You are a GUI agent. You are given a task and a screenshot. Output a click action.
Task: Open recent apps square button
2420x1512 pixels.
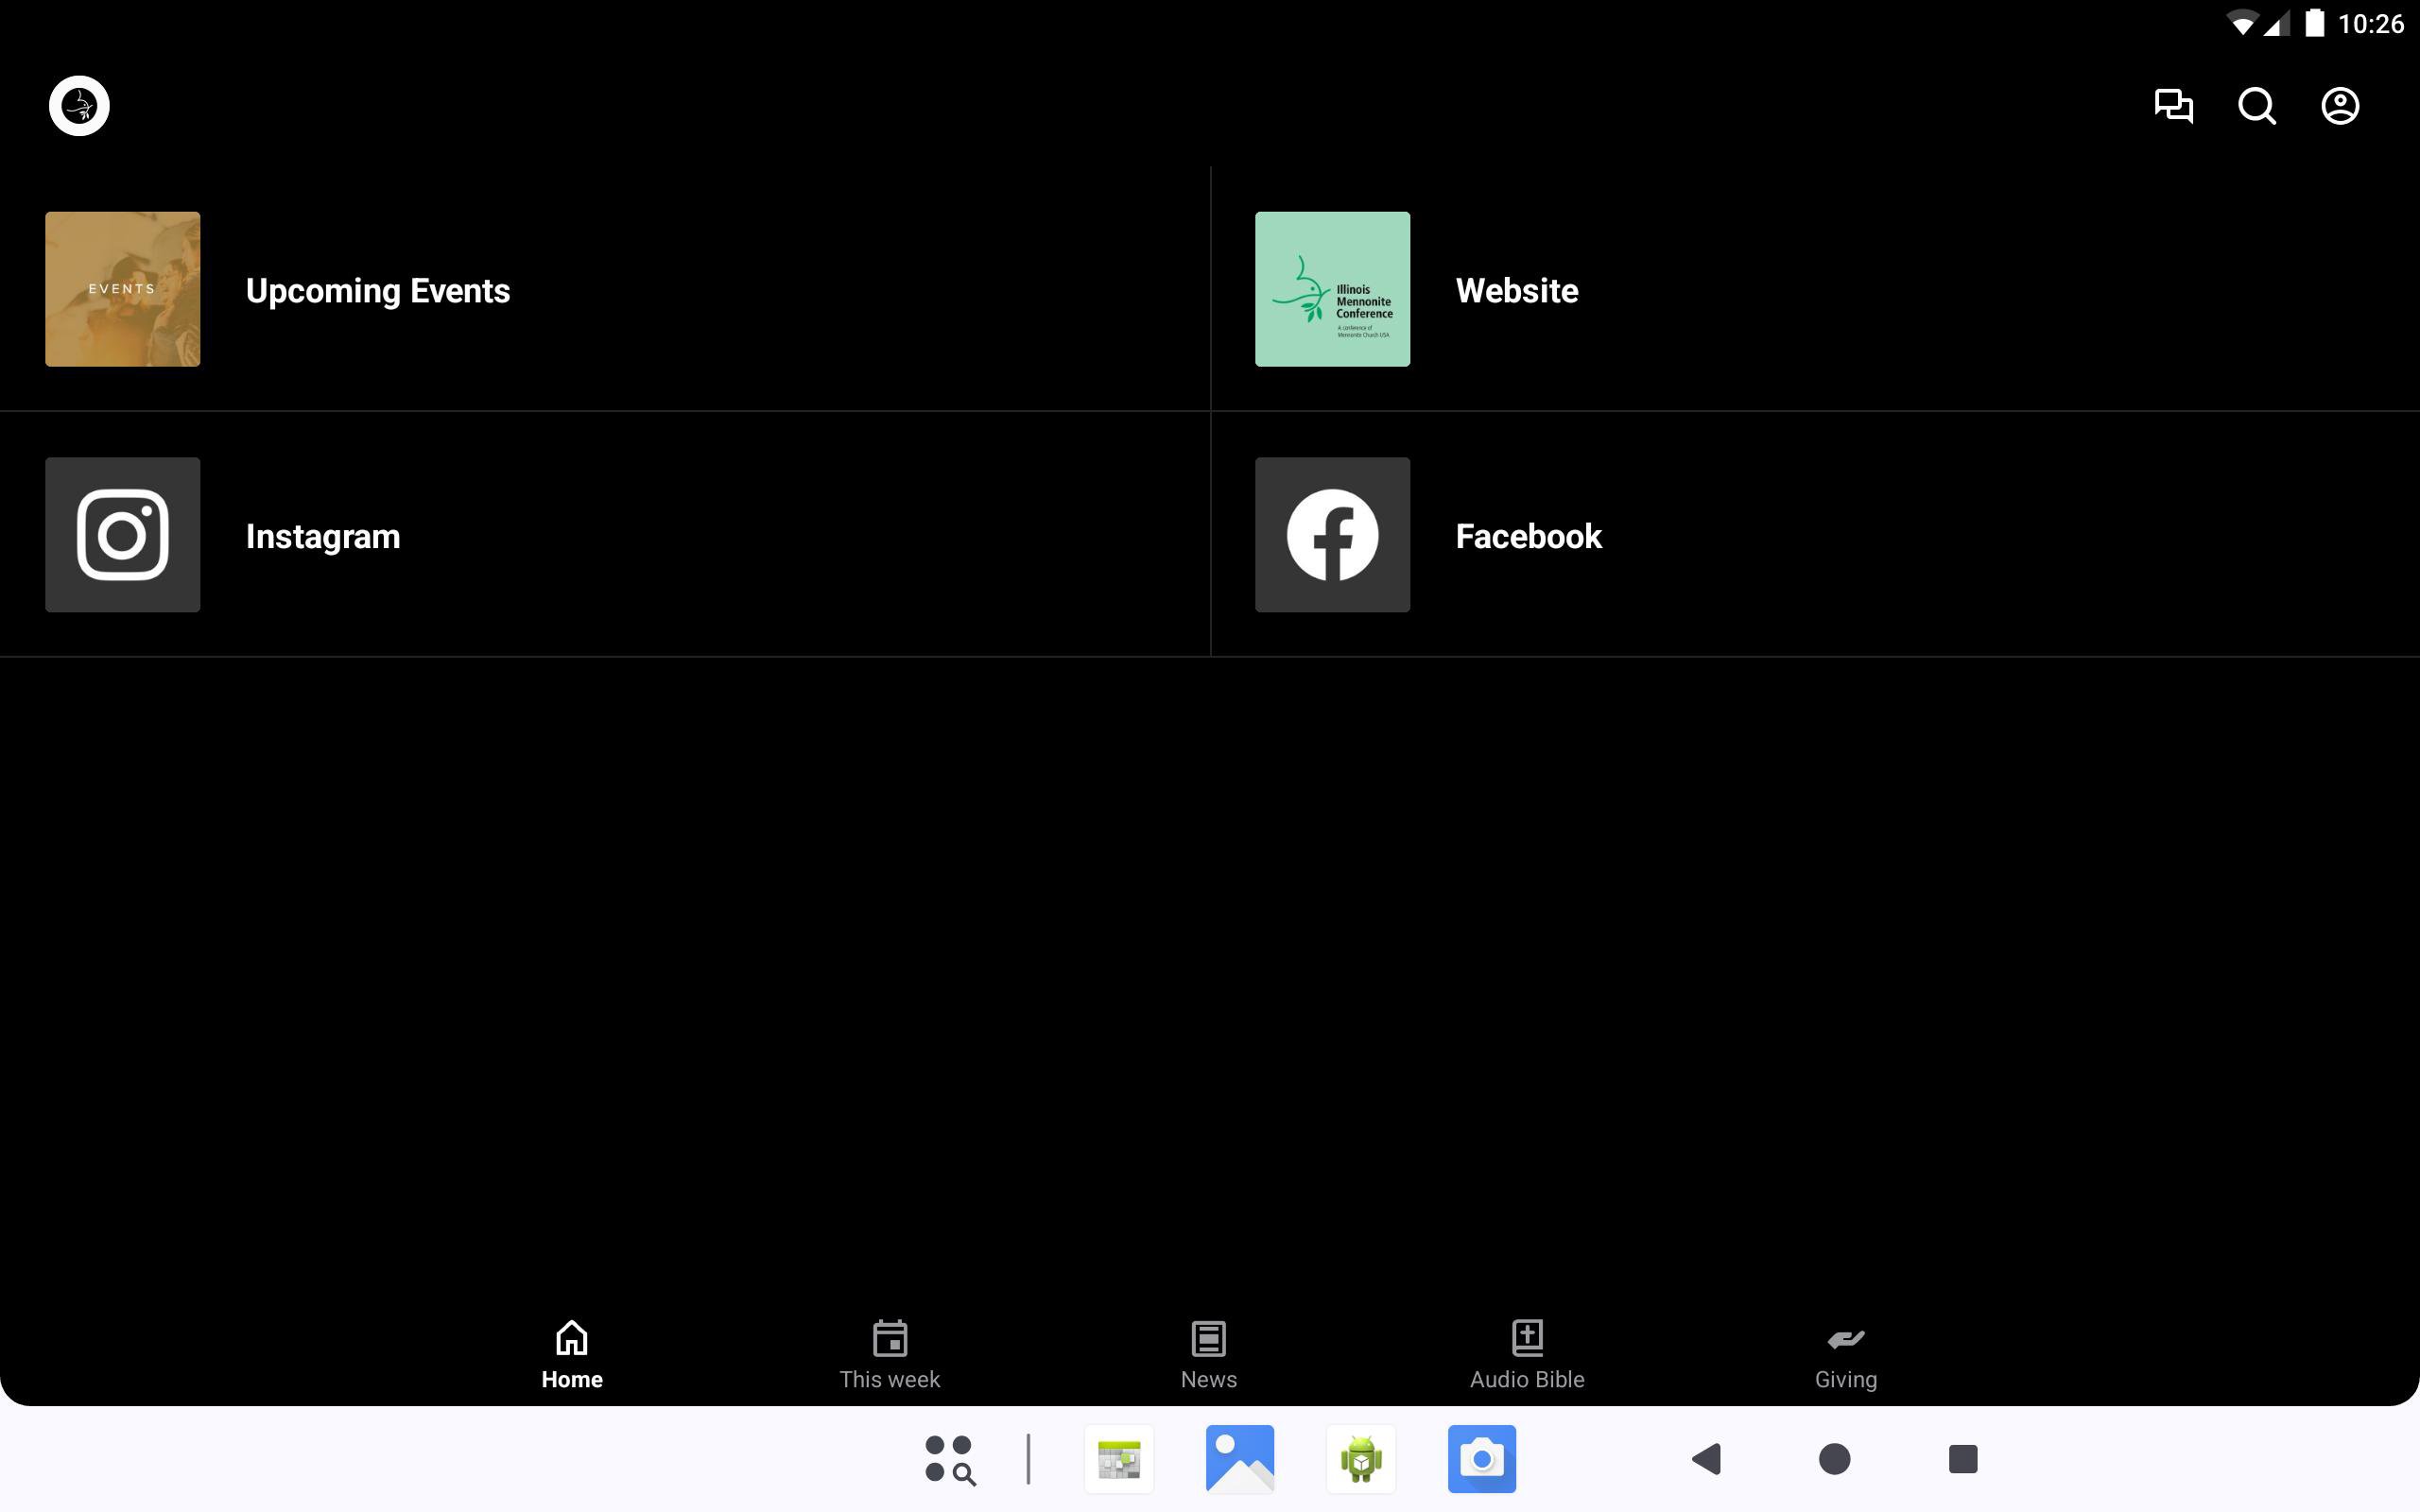(x=1962, y=1459)
